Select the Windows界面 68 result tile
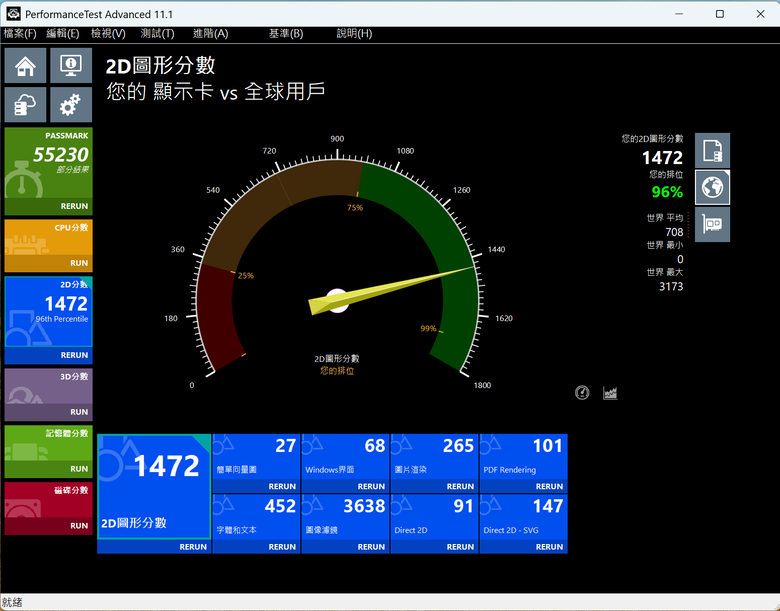 coord(345,457)
